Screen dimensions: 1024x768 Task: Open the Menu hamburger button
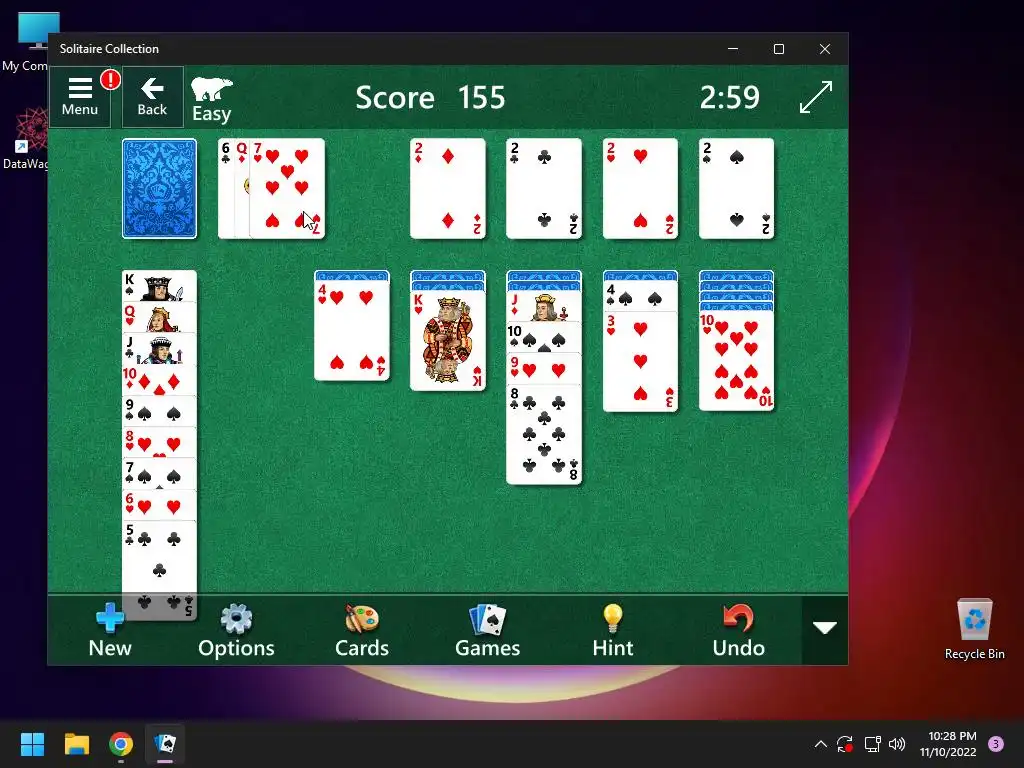coord(80,97)
